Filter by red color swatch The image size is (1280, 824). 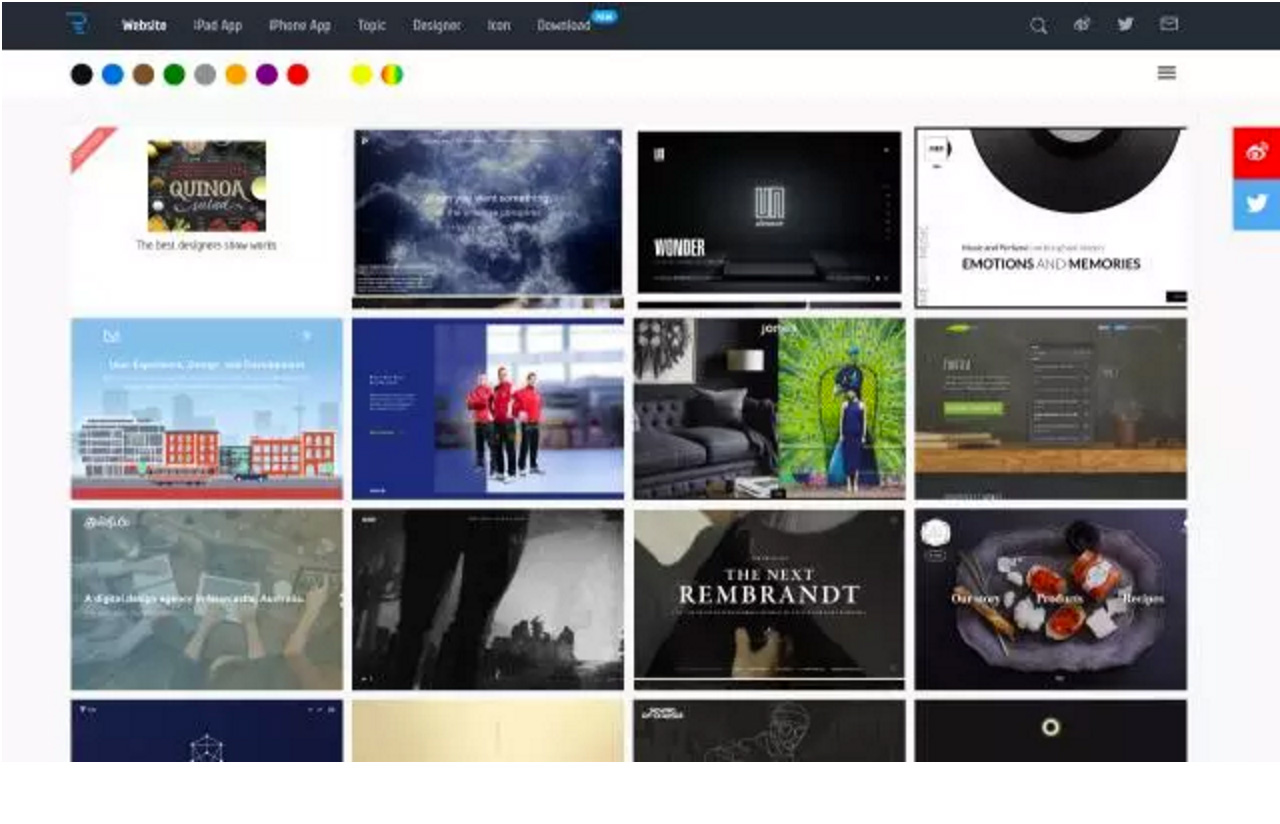coord(298,74)
